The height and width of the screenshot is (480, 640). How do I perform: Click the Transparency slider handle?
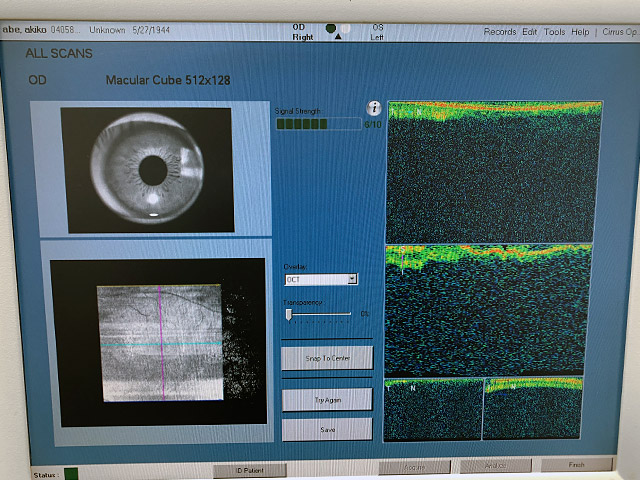point(289,314)
